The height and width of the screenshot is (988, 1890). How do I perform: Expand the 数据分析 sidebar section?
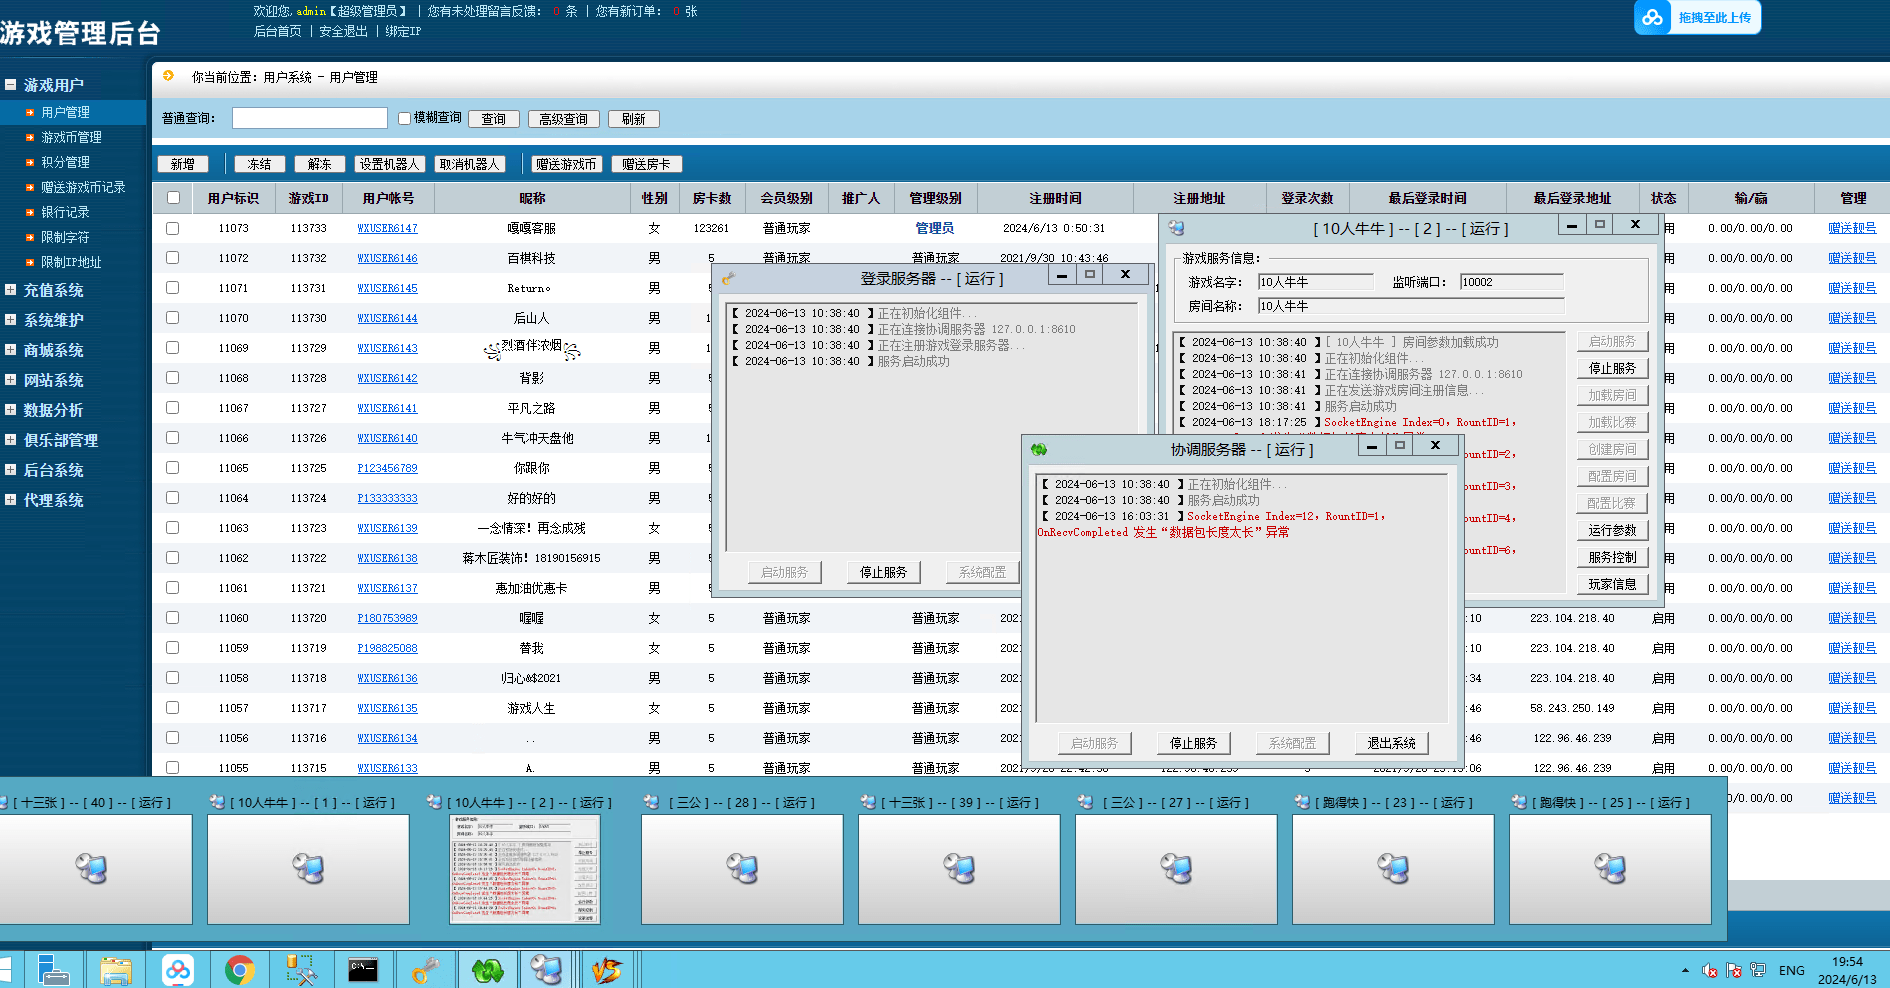click(10, 410)
